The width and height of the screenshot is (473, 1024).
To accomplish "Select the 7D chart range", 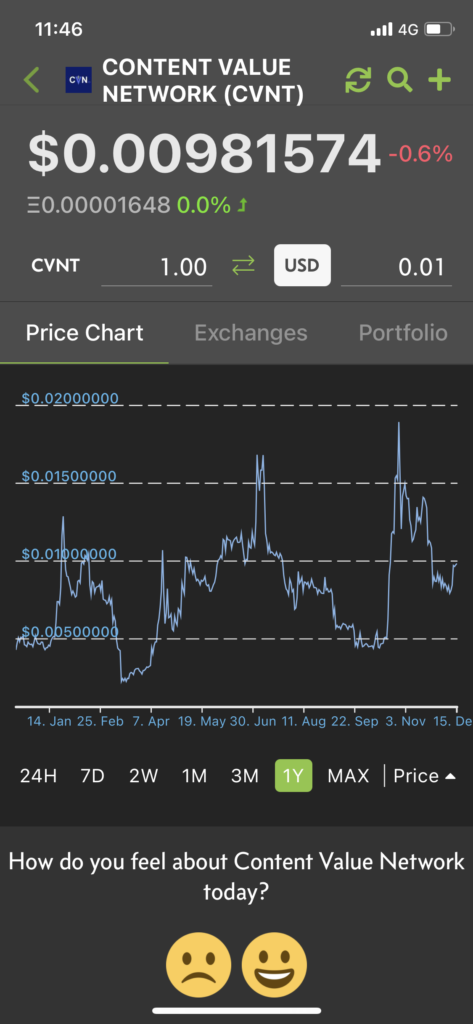I will (92, 776).
